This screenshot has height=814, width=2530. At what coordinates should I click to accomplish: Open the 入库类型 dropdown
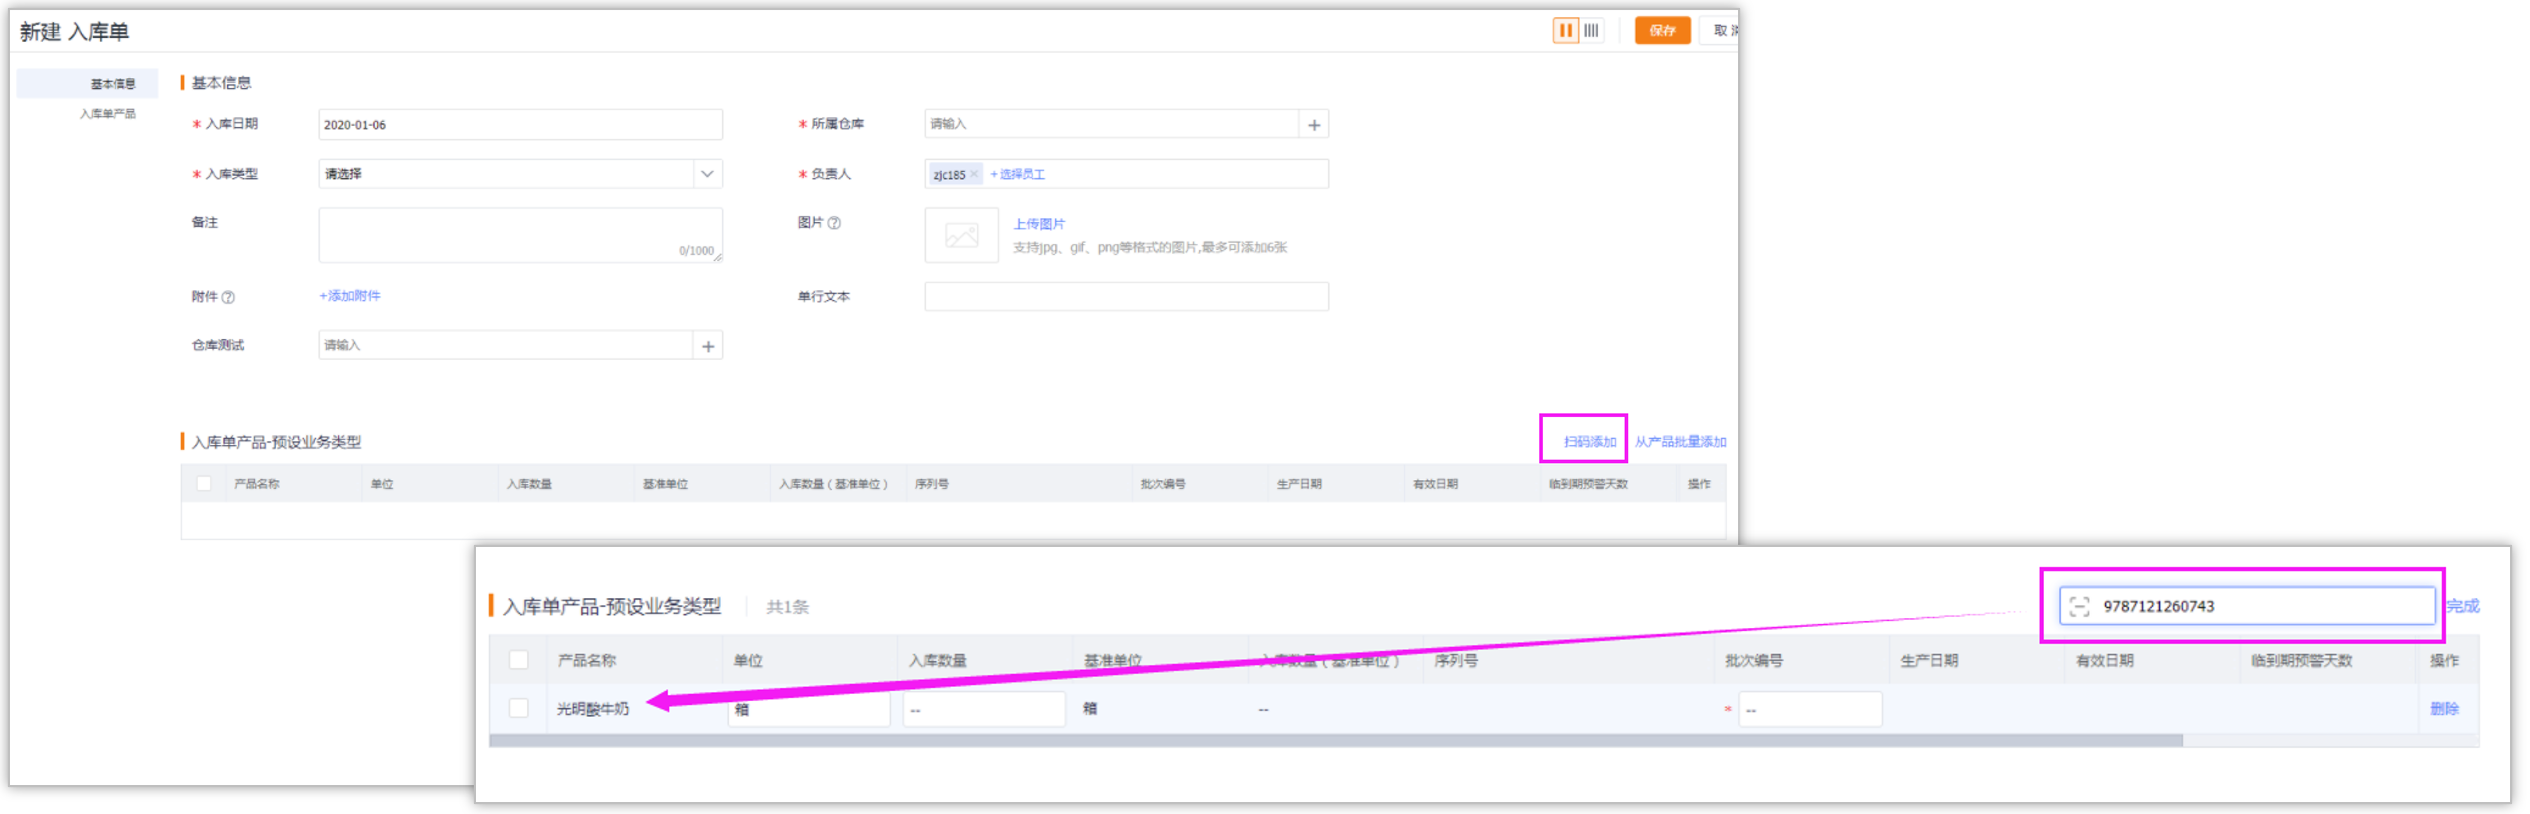pyautogui.click(x=520, y=174)
